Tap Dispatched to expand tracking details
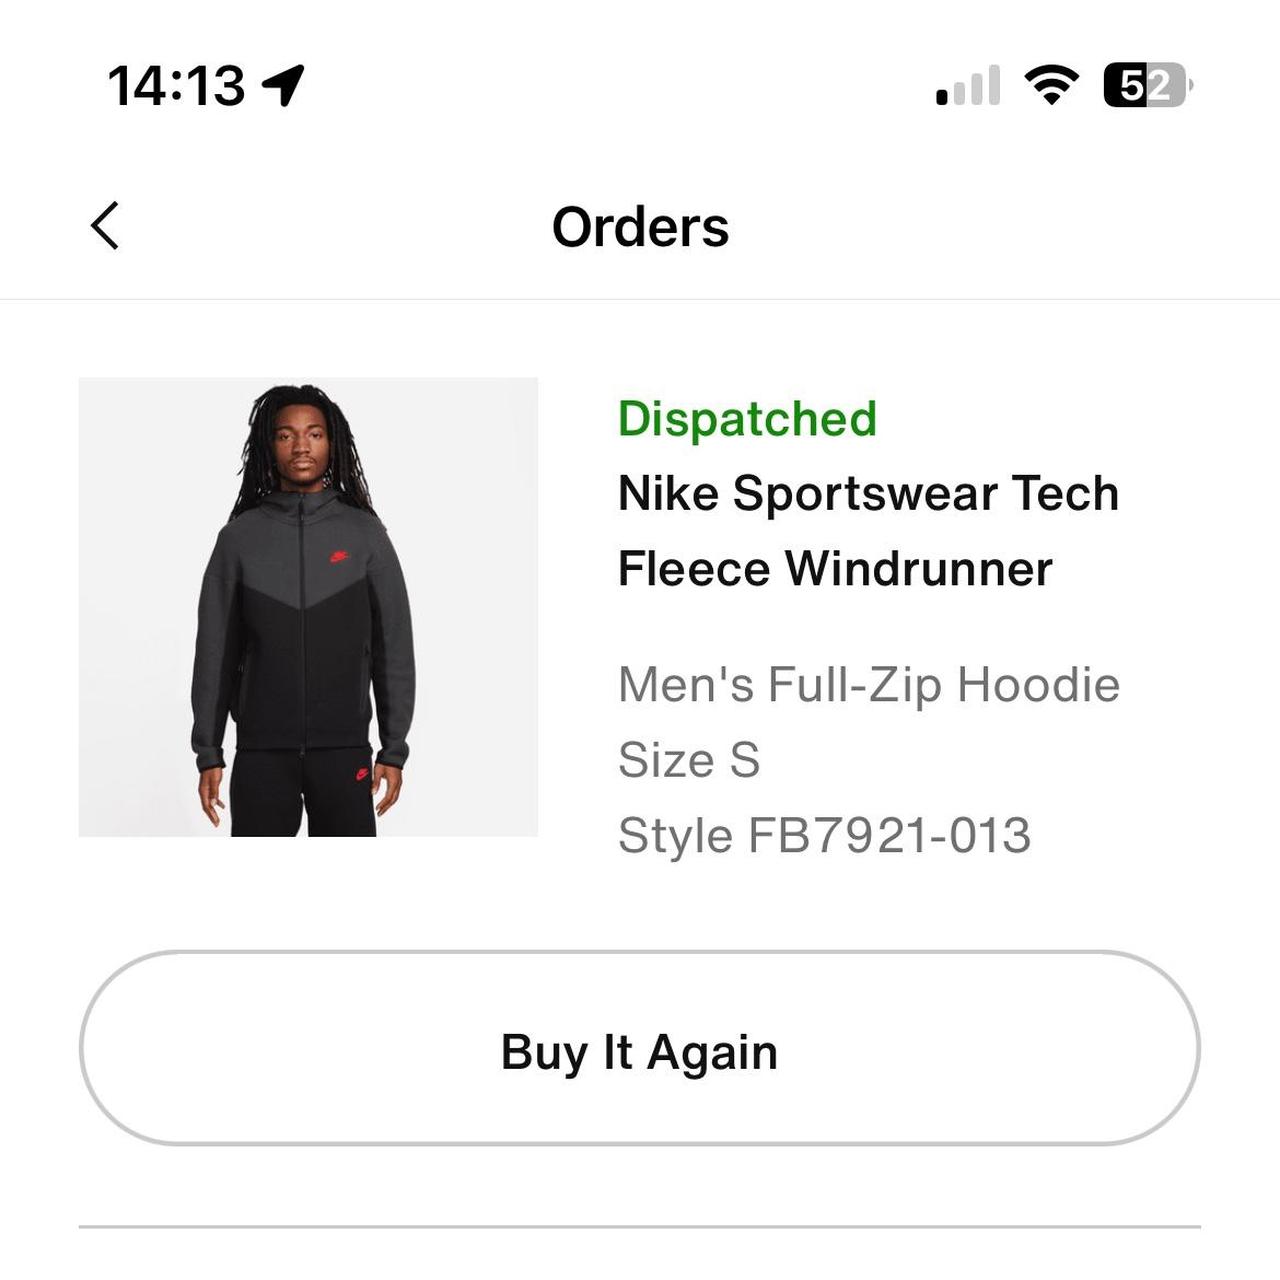 pos(749,418)
